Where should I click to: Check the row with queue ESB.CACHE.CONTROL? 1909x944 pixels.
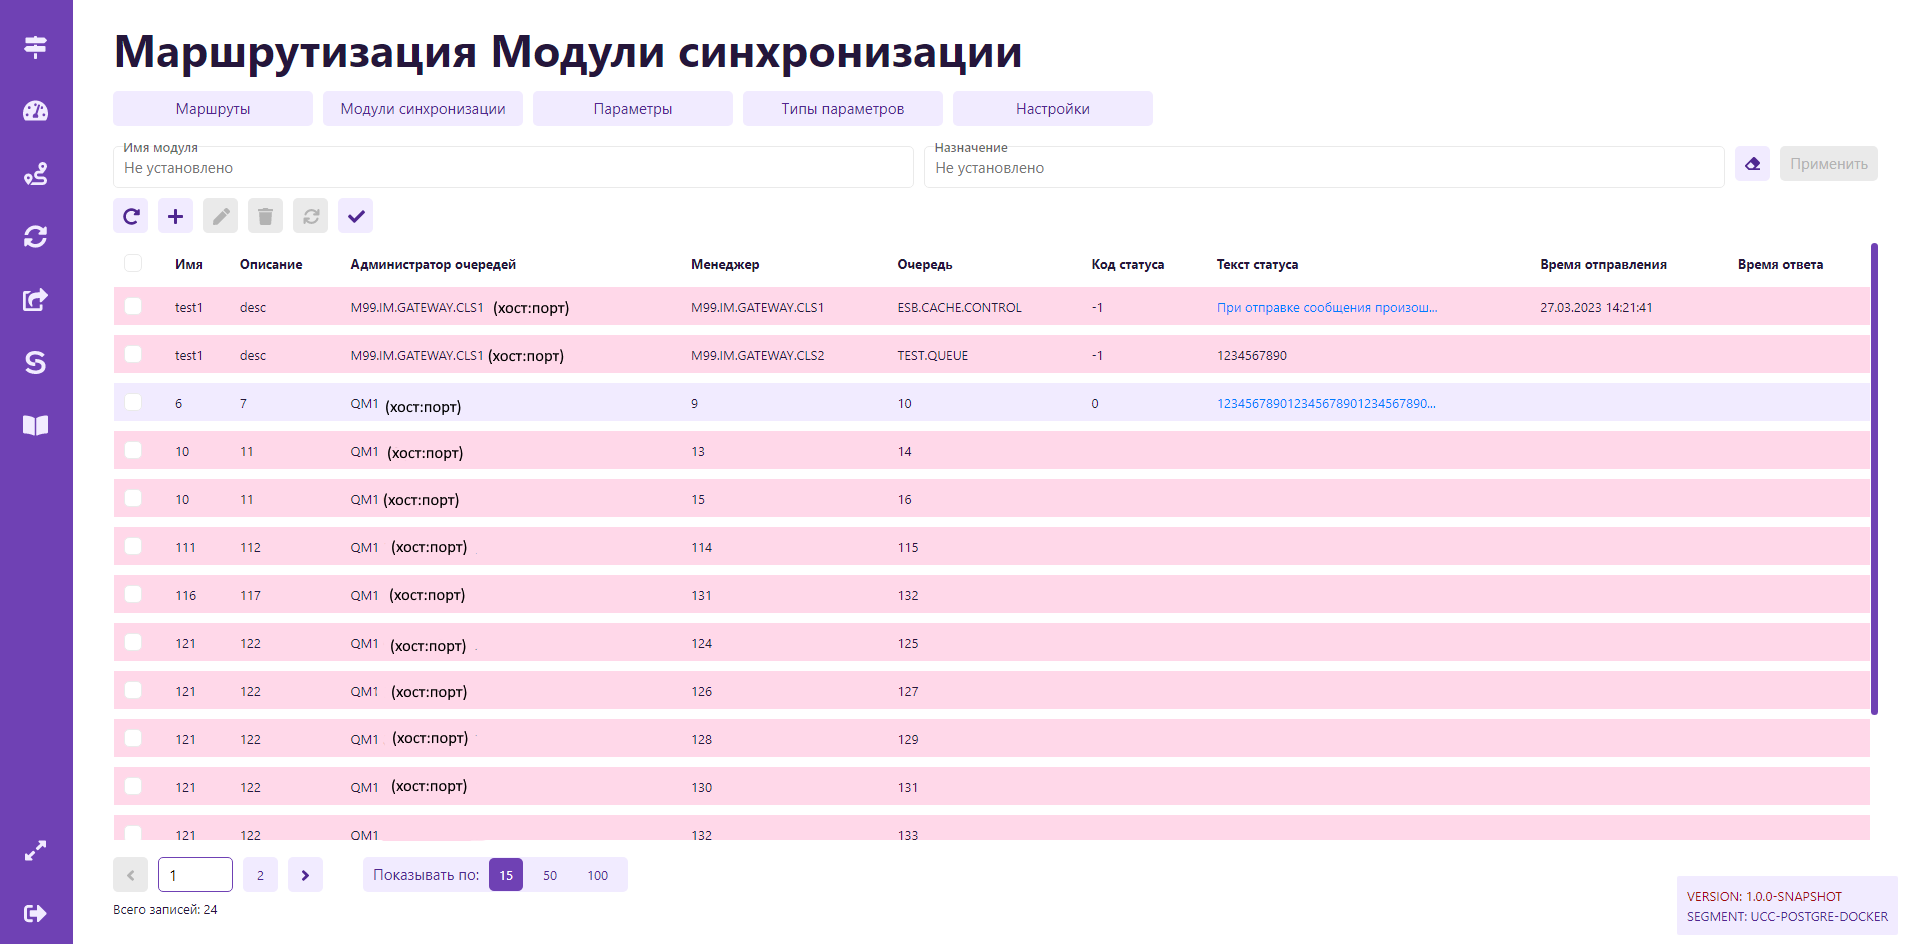tap(133, 307)
